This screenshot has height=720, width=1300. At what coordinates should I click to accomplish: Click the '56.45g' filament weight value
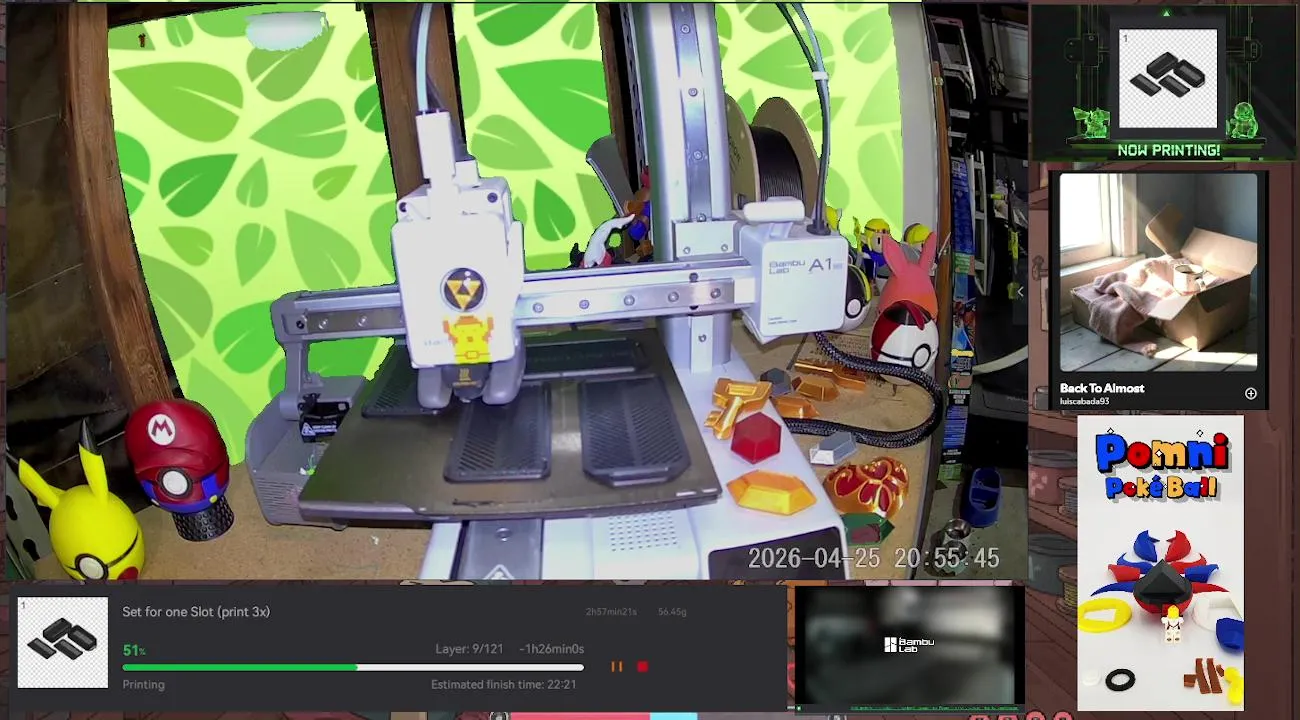(x=672, y=612)
